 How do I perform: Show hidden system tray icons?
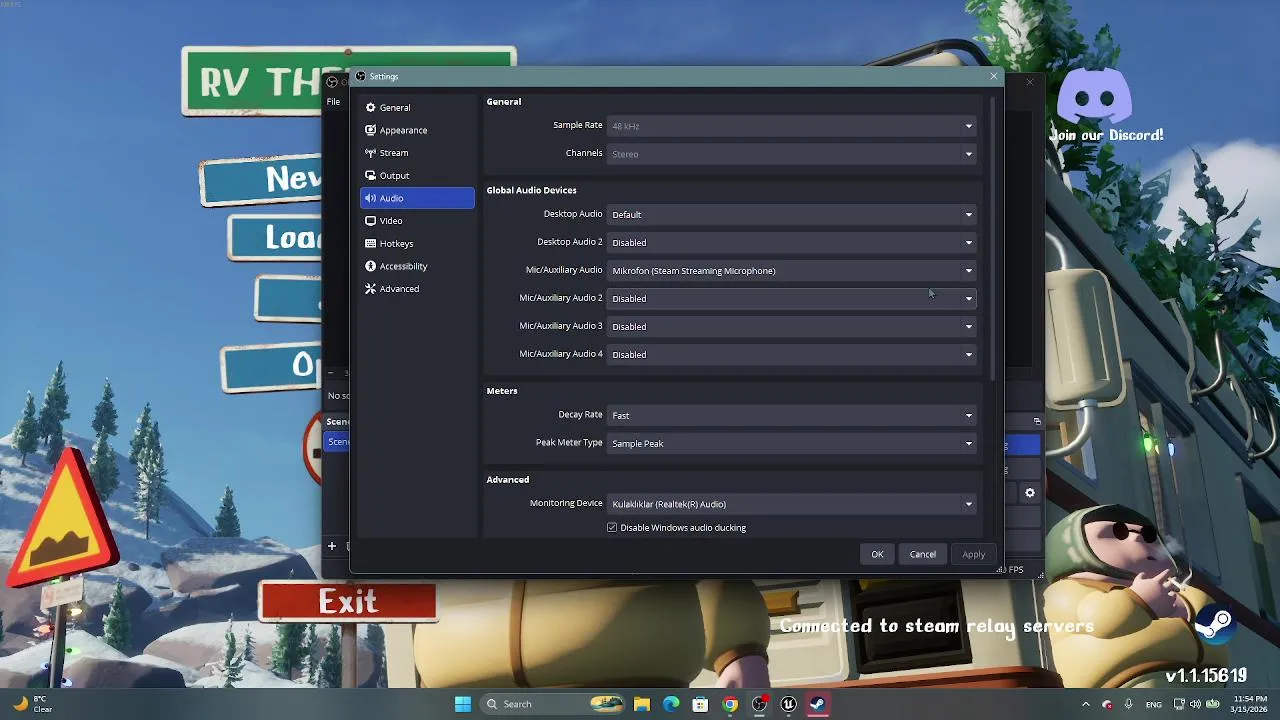[1086, 704]
